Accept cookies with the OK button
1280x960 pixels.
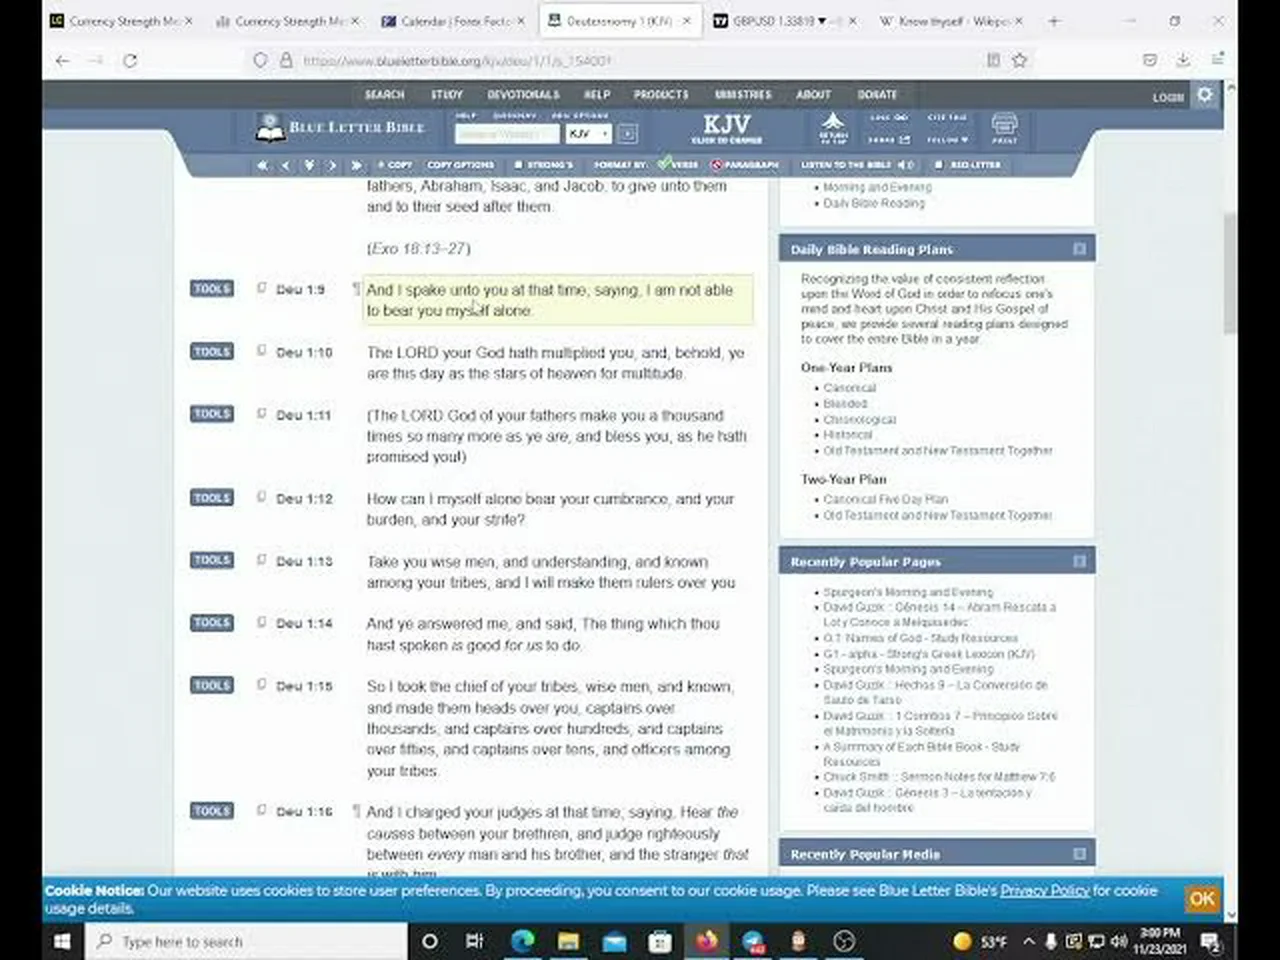(1202, 898)
